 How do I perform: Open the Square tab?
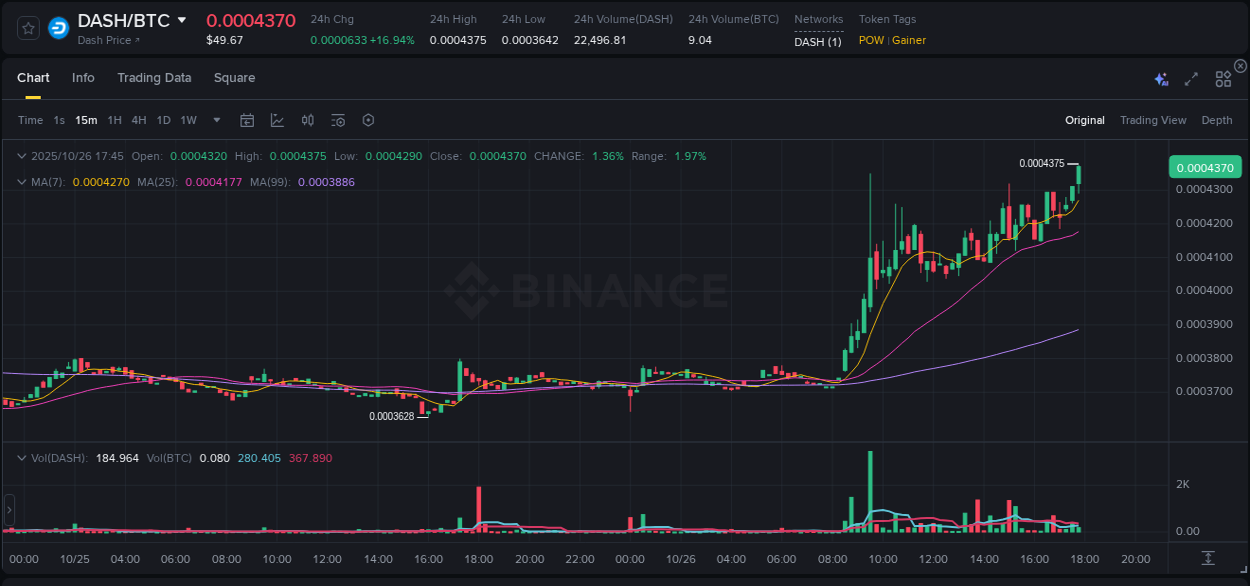tap(235, 78)
